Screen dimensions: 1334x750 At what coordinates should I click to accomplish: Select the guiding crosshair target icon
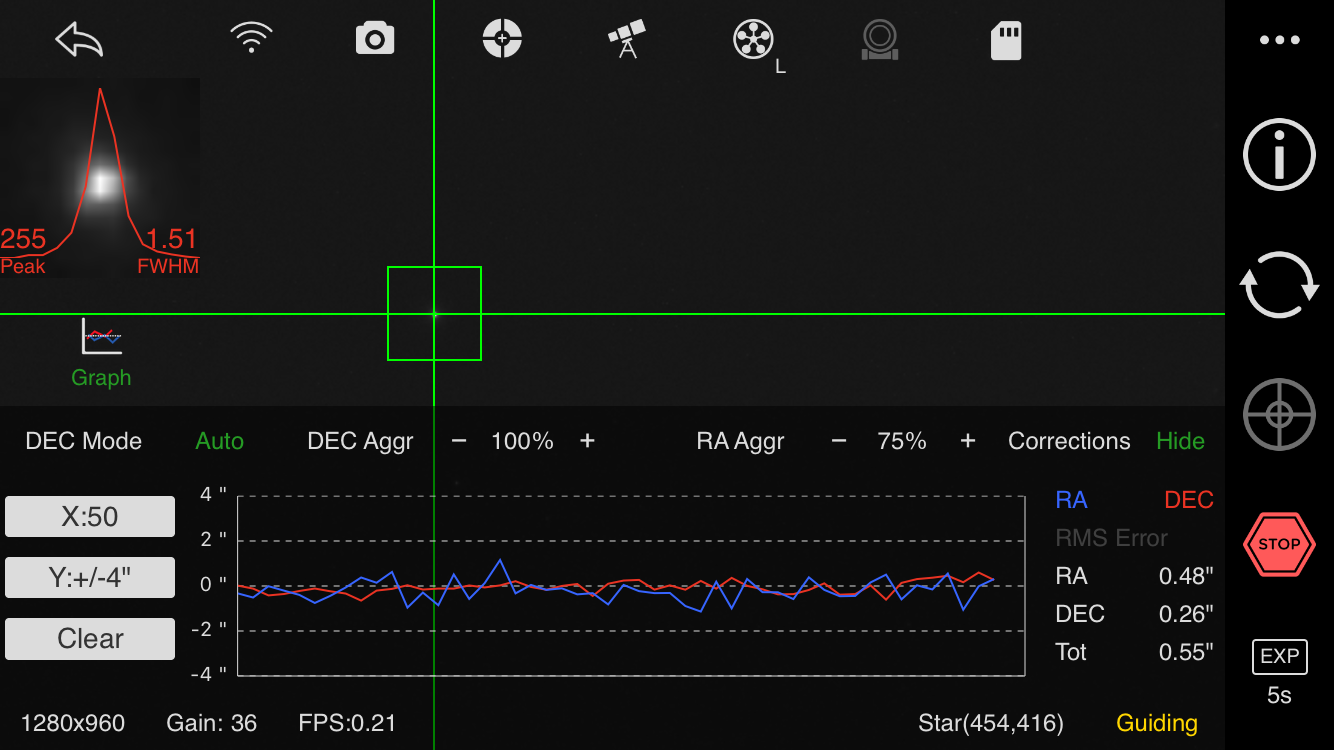pos(502,40)
